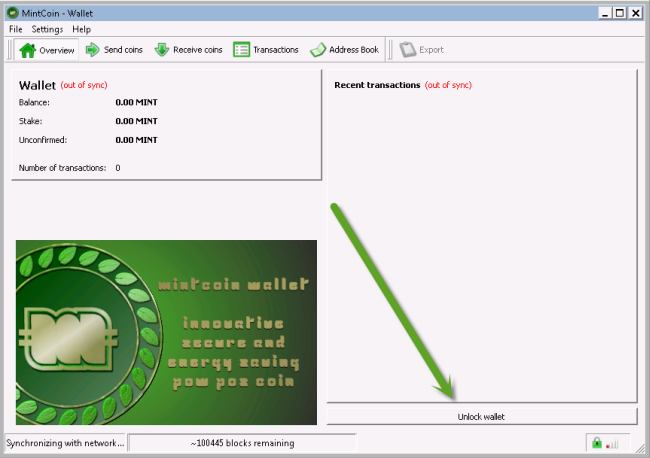Click the MintCoin wallet banner image
The height and width of the screenshot is (458, 650).
166,332
